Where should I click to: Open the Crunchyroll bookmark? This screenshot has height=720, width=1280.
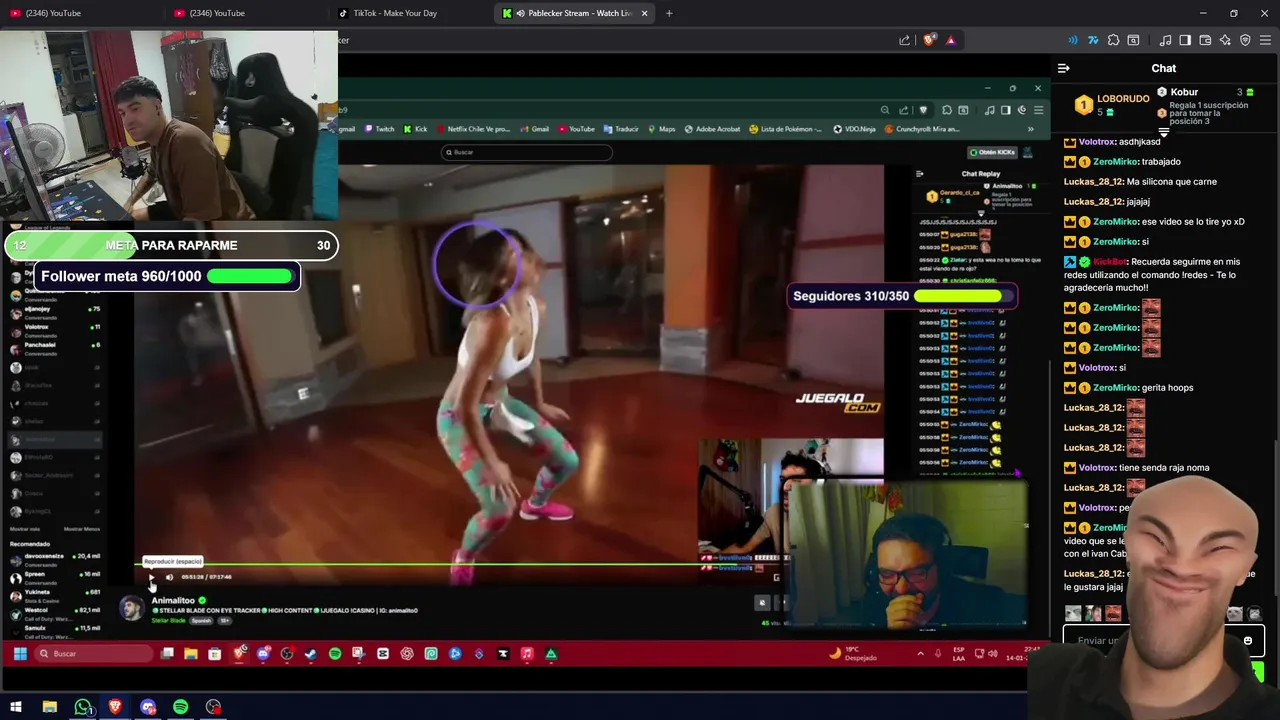coord(921,129)
